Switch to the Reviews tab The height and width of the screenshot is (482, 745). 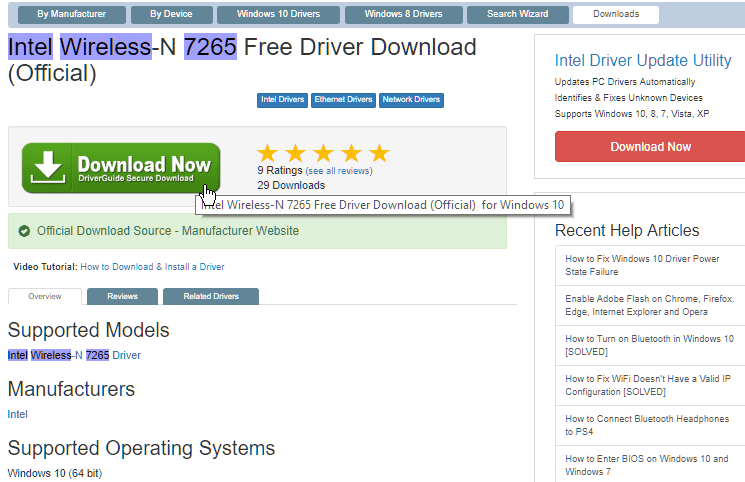tap(122, 296)
